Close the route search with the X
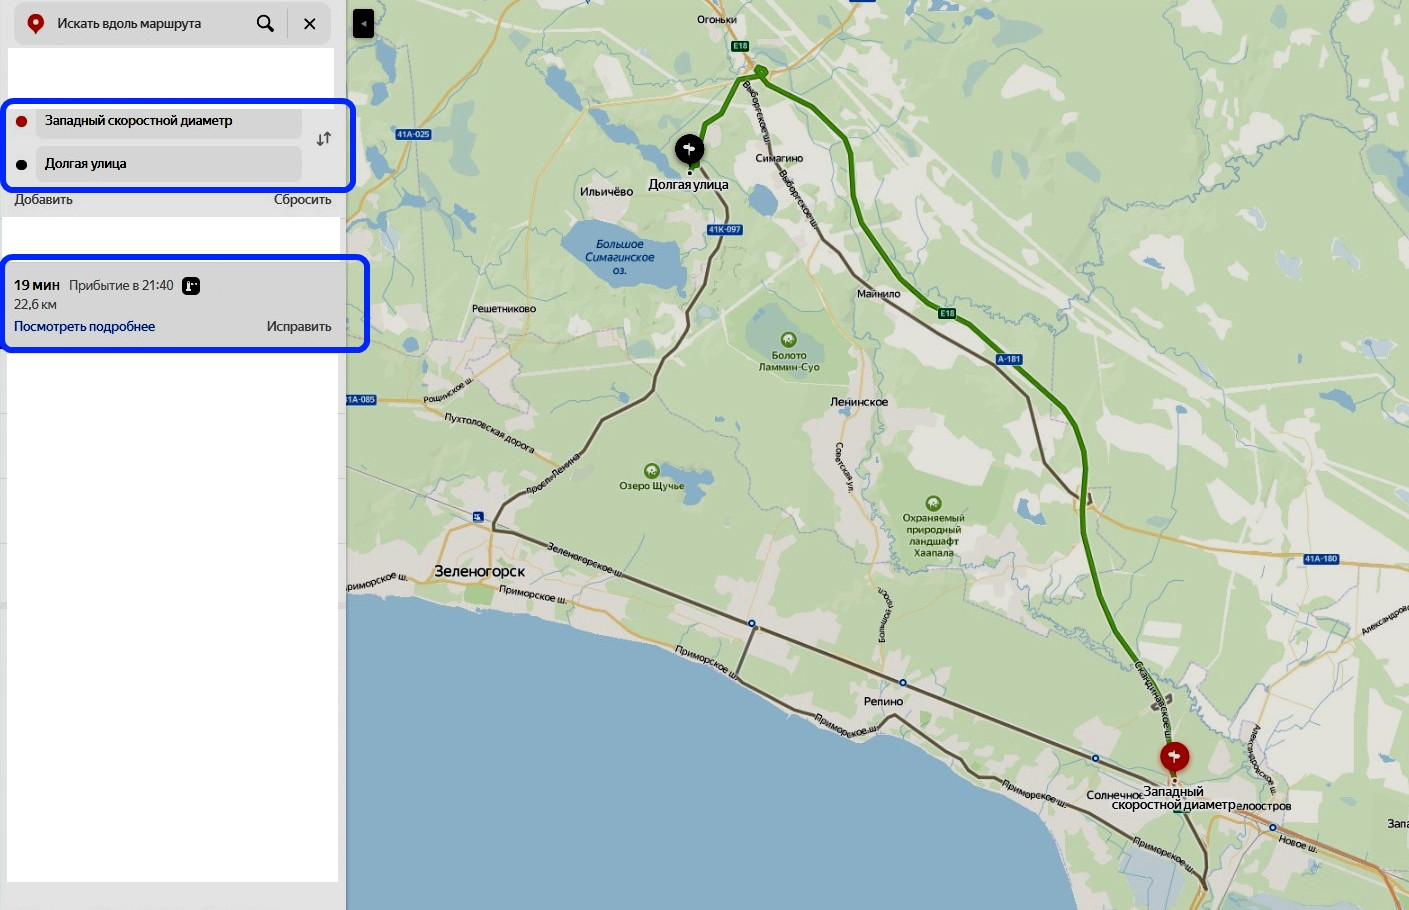1409x910 pixels. 310,23
